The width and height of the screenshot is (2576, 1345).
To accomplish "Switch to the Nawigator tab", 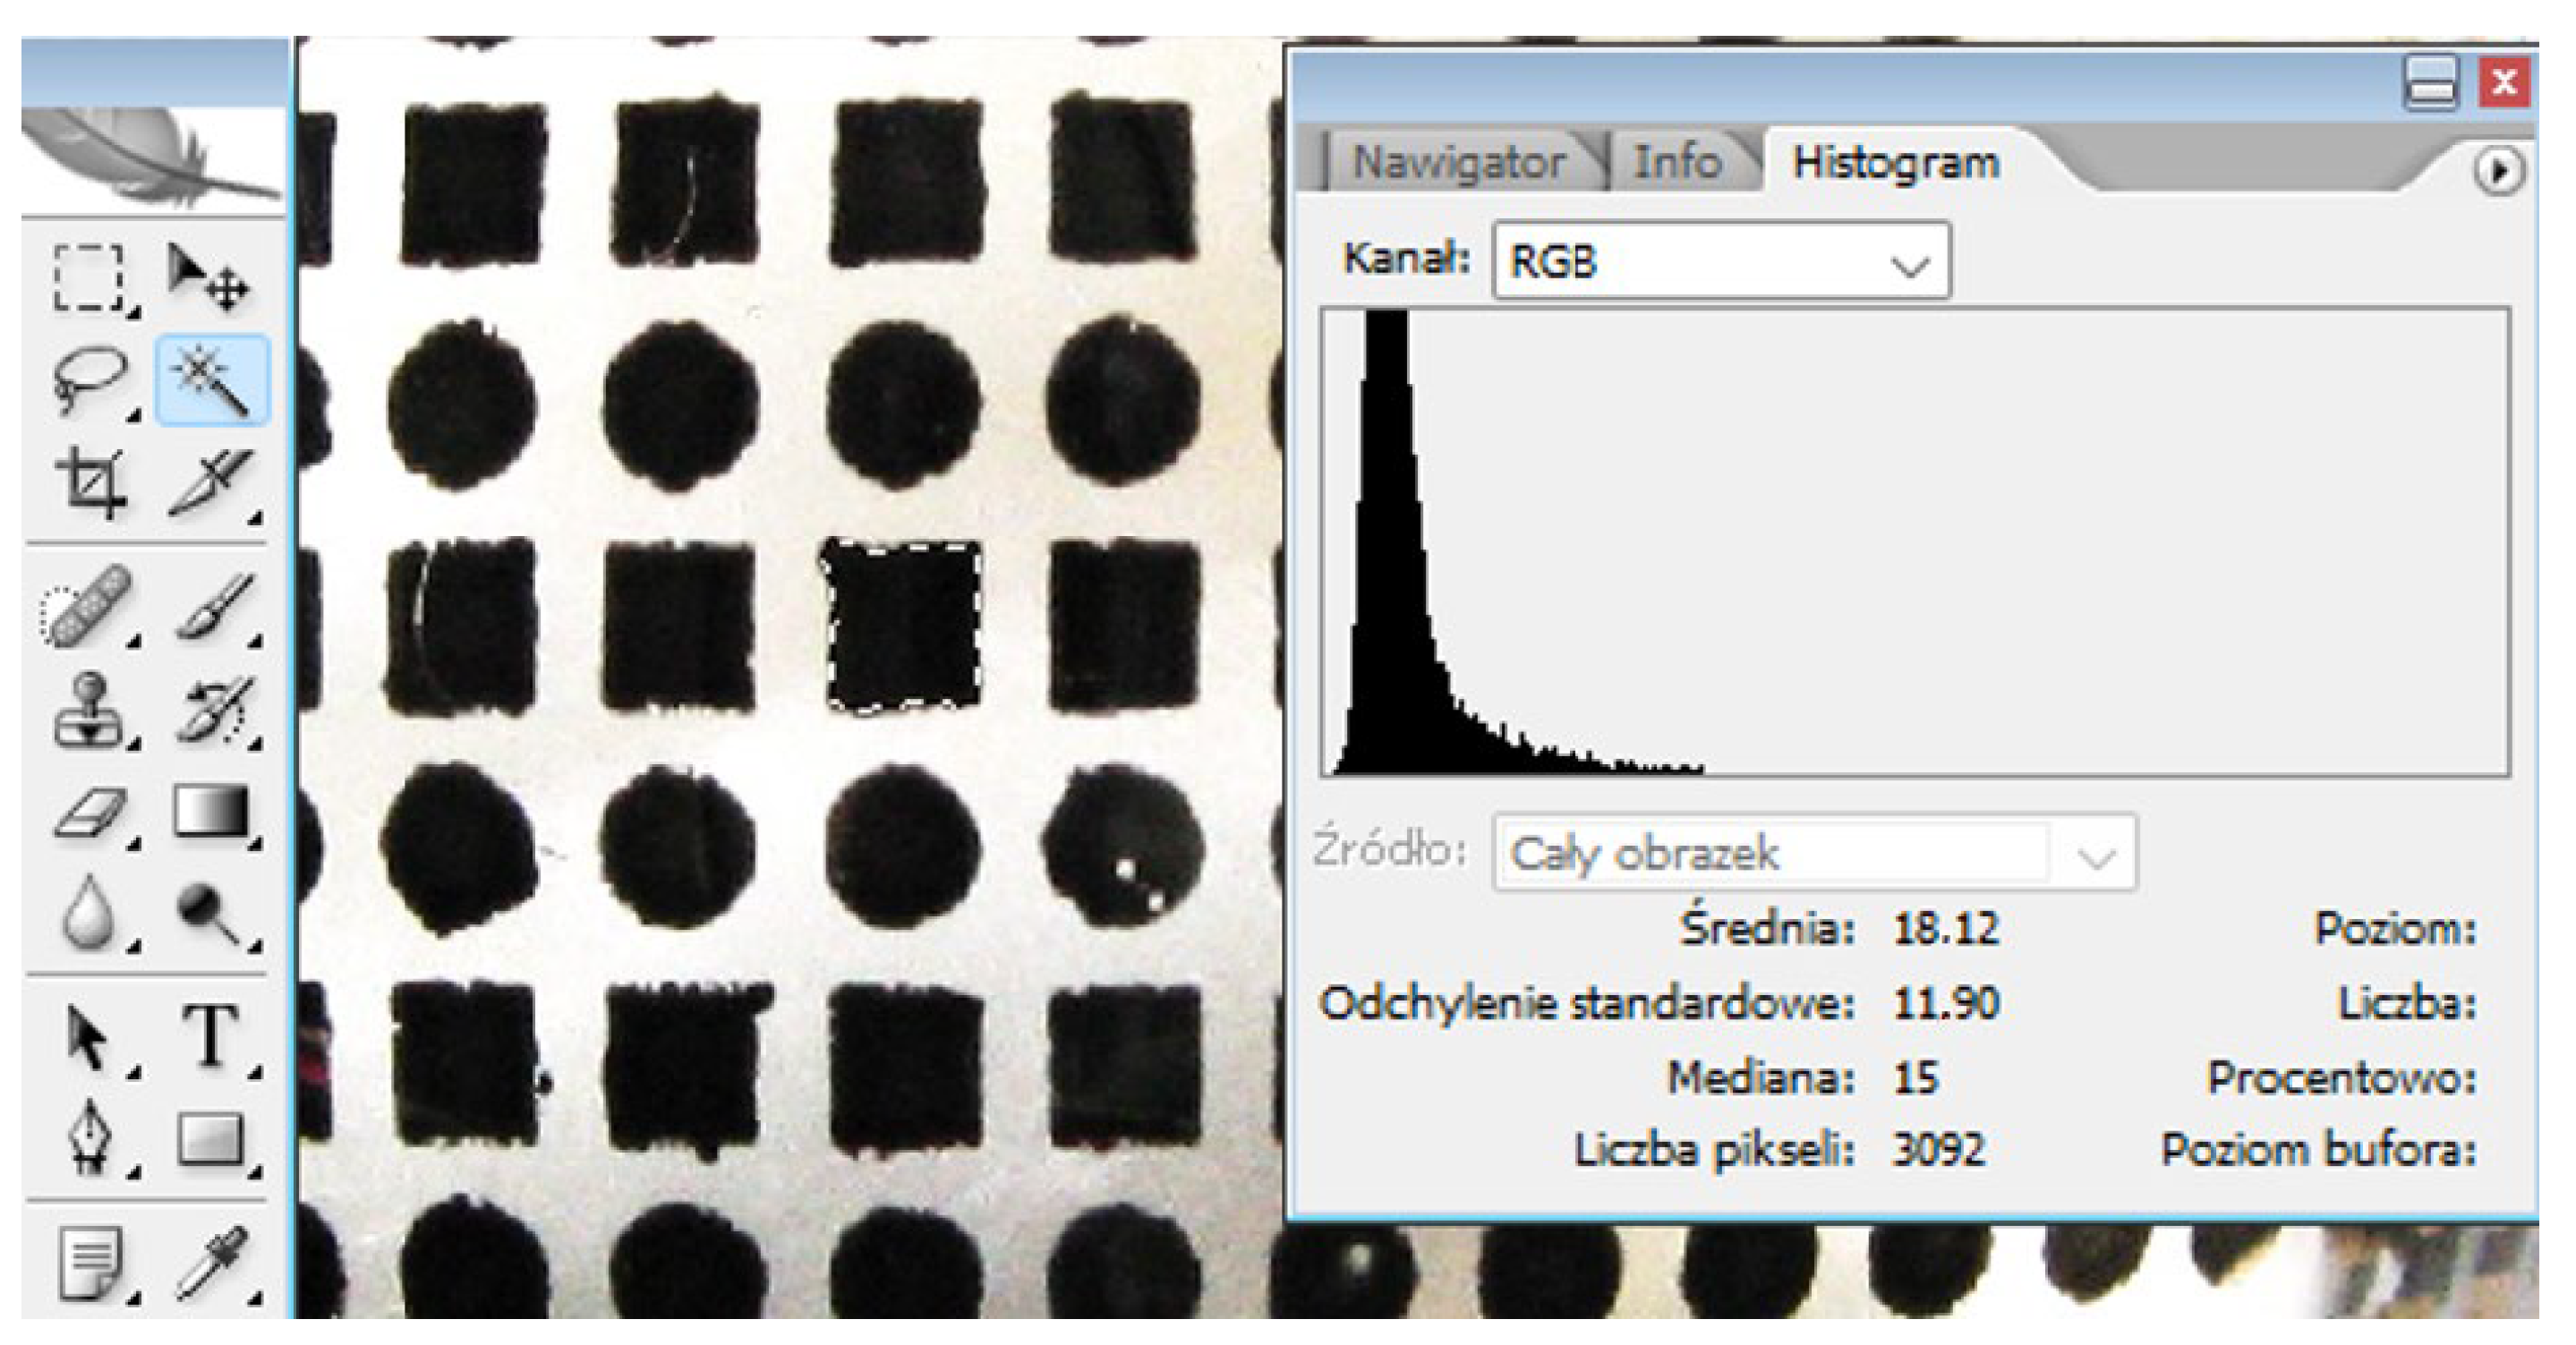I will tap(1460, 162).
